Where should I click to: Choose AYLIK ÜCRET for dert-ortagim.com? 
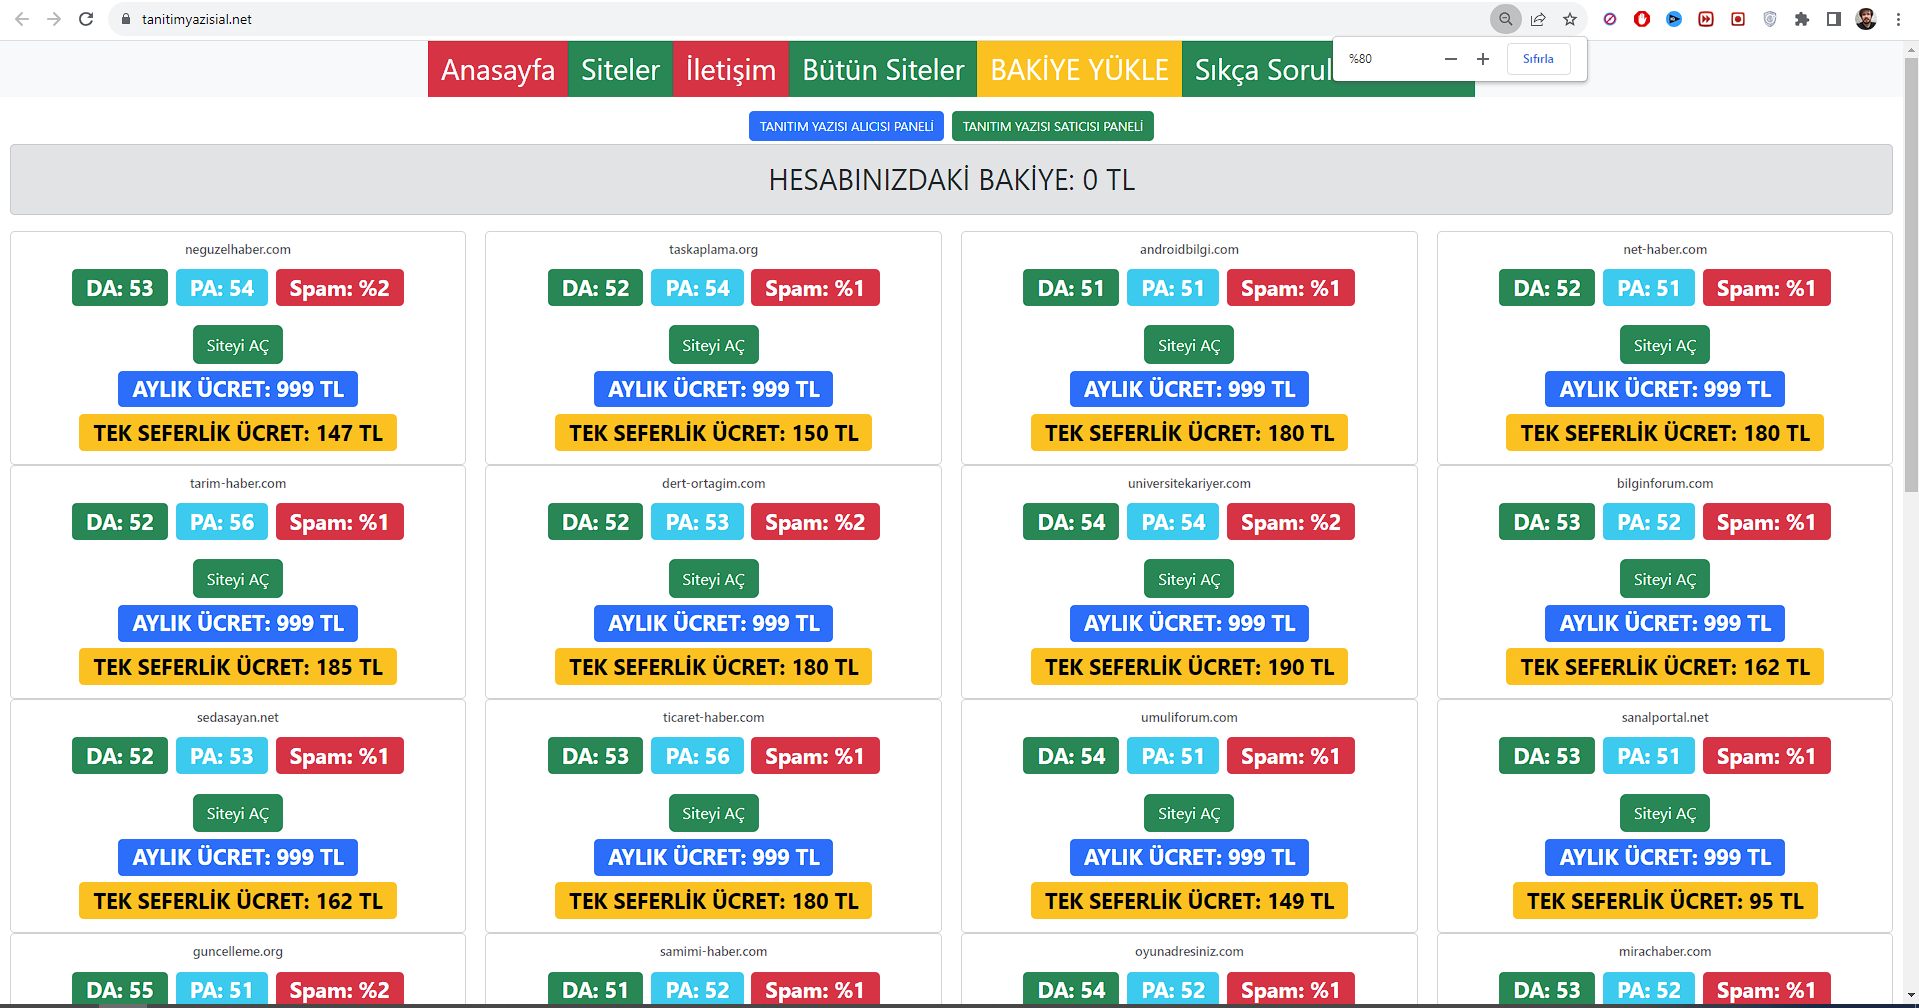tap(714, 623)
